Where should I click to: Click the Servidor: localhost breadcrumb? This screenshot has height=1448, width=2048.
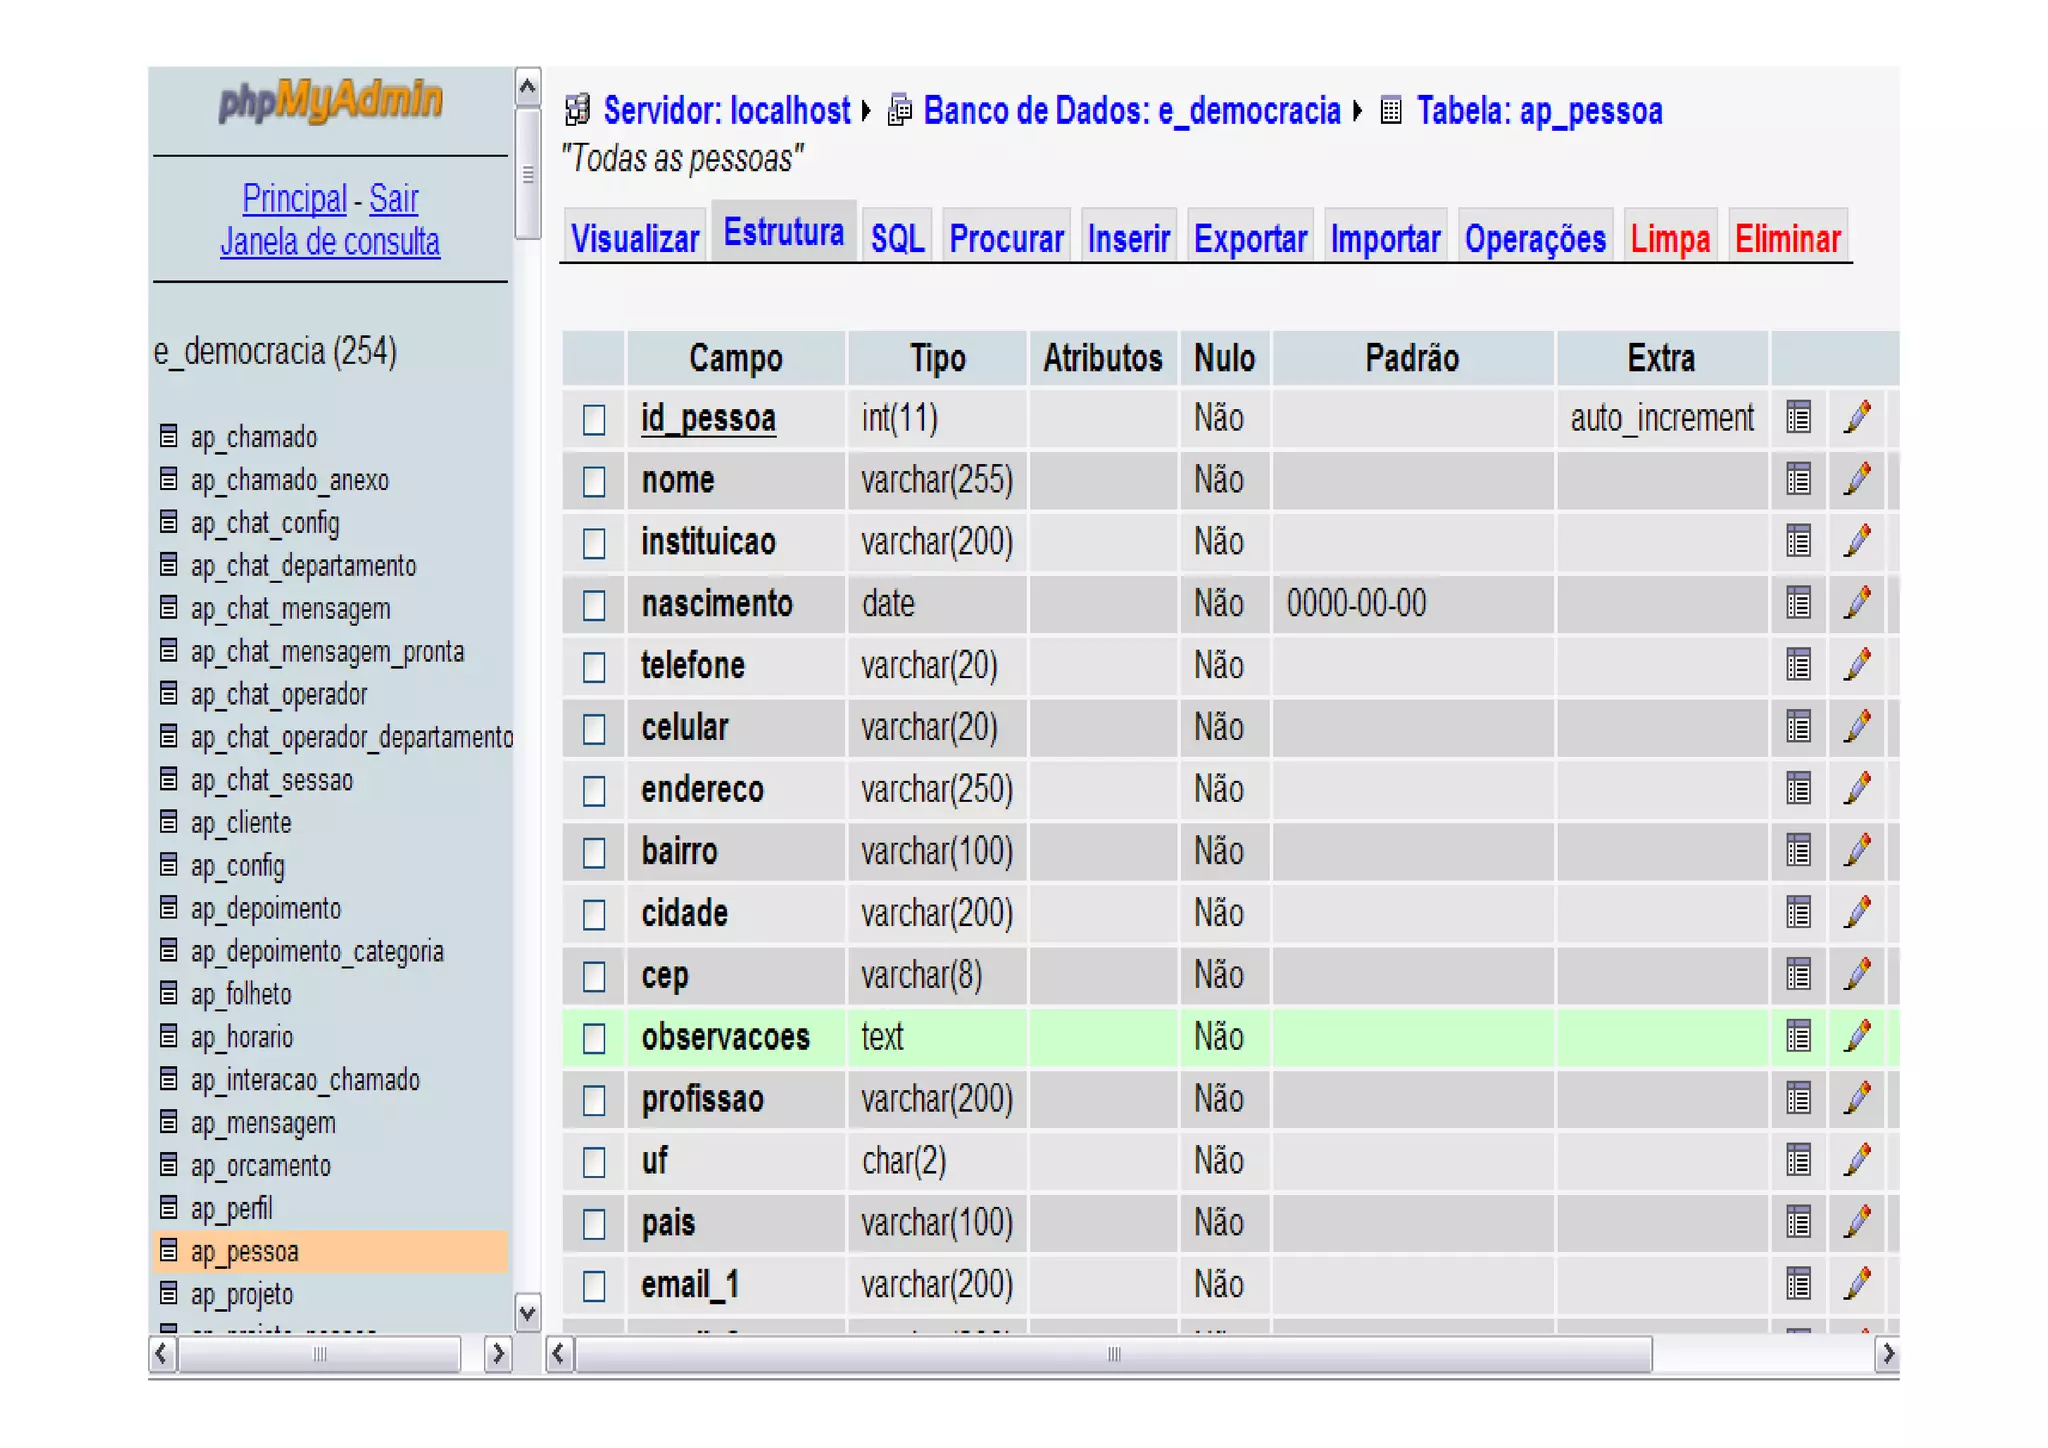point(726,110)
